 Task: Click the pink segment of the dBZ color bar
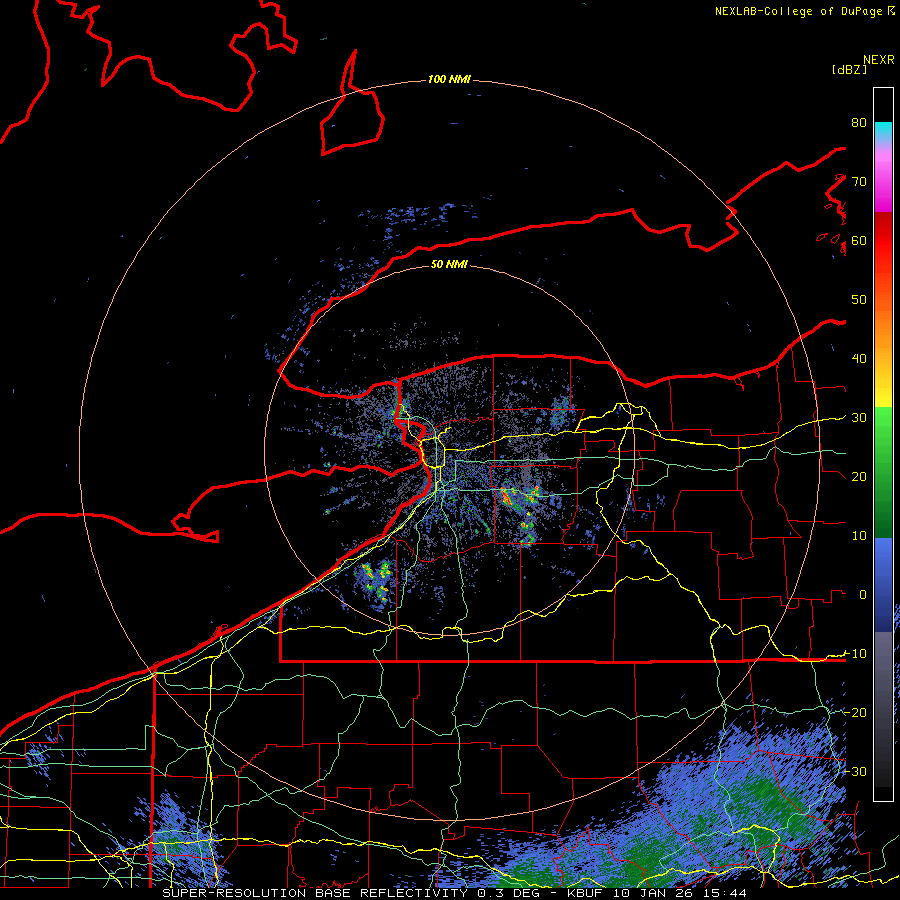(x=883, y=178)
